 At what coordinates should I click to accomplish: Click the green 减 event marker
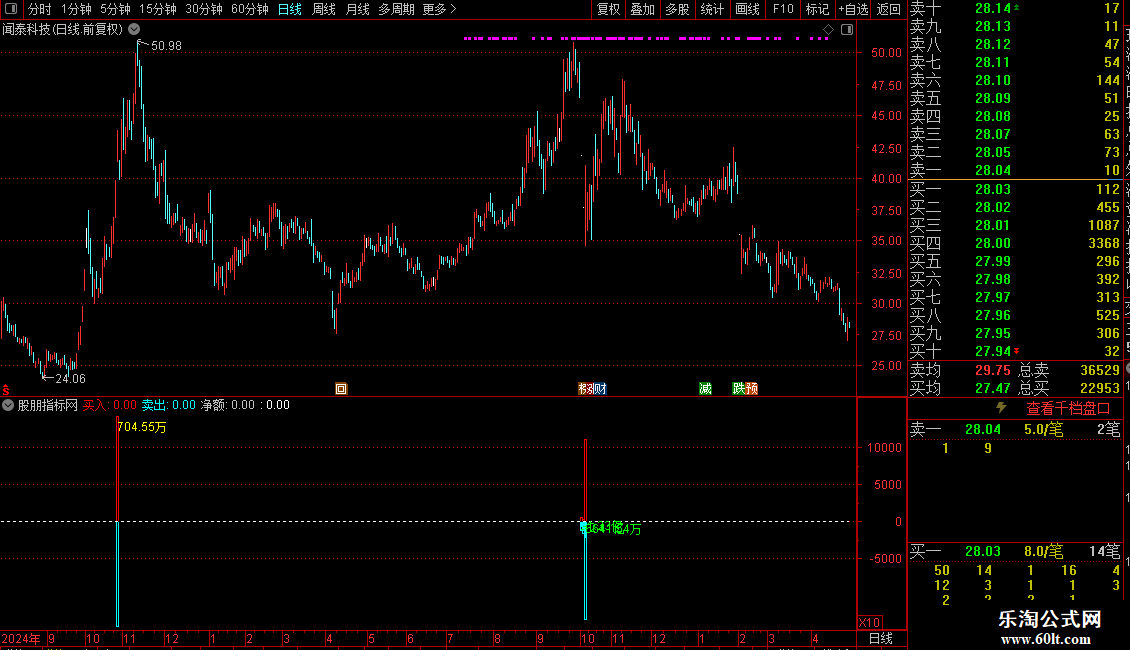coord(706,389)
